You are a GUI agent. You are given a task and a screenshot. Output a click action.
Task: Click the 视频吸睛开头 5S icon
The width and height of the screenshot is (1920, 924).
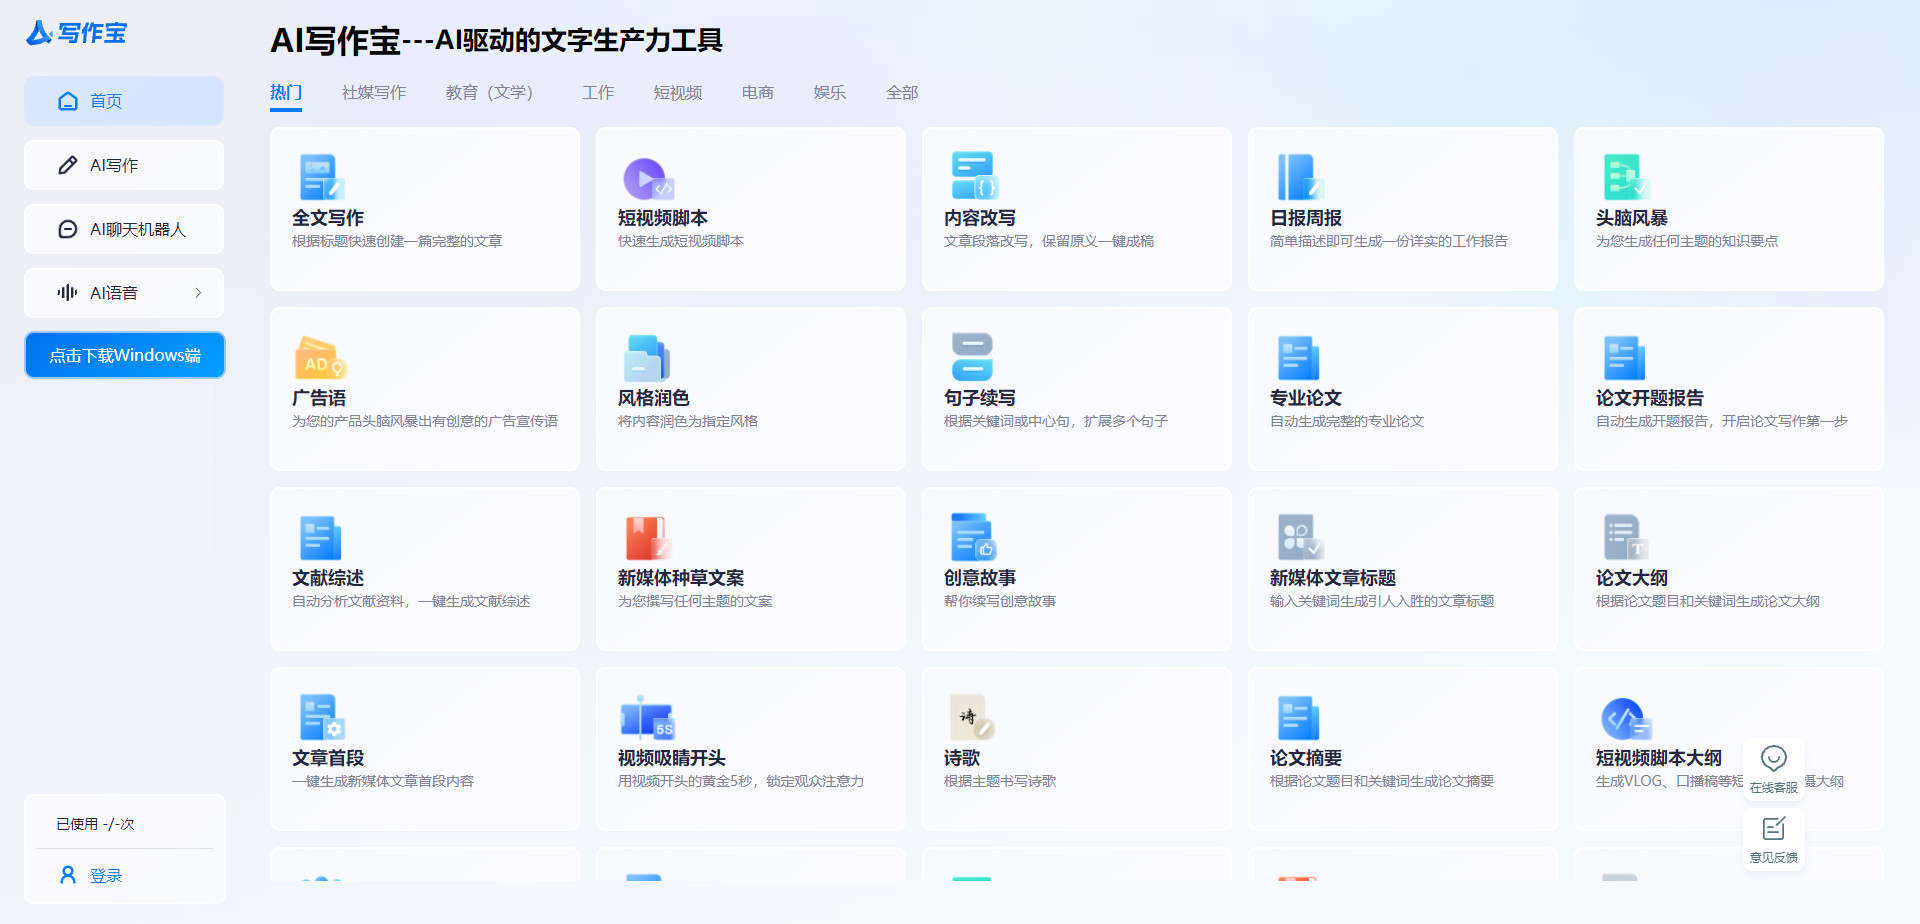(647, 718)
